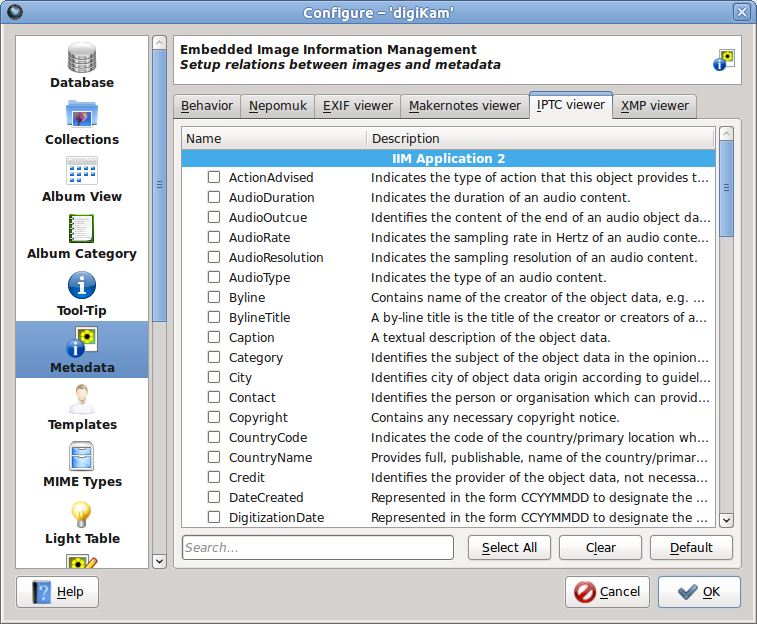Enable the Byline tag checkbox
The image size is (757, 624).
(x=214, y=297)
